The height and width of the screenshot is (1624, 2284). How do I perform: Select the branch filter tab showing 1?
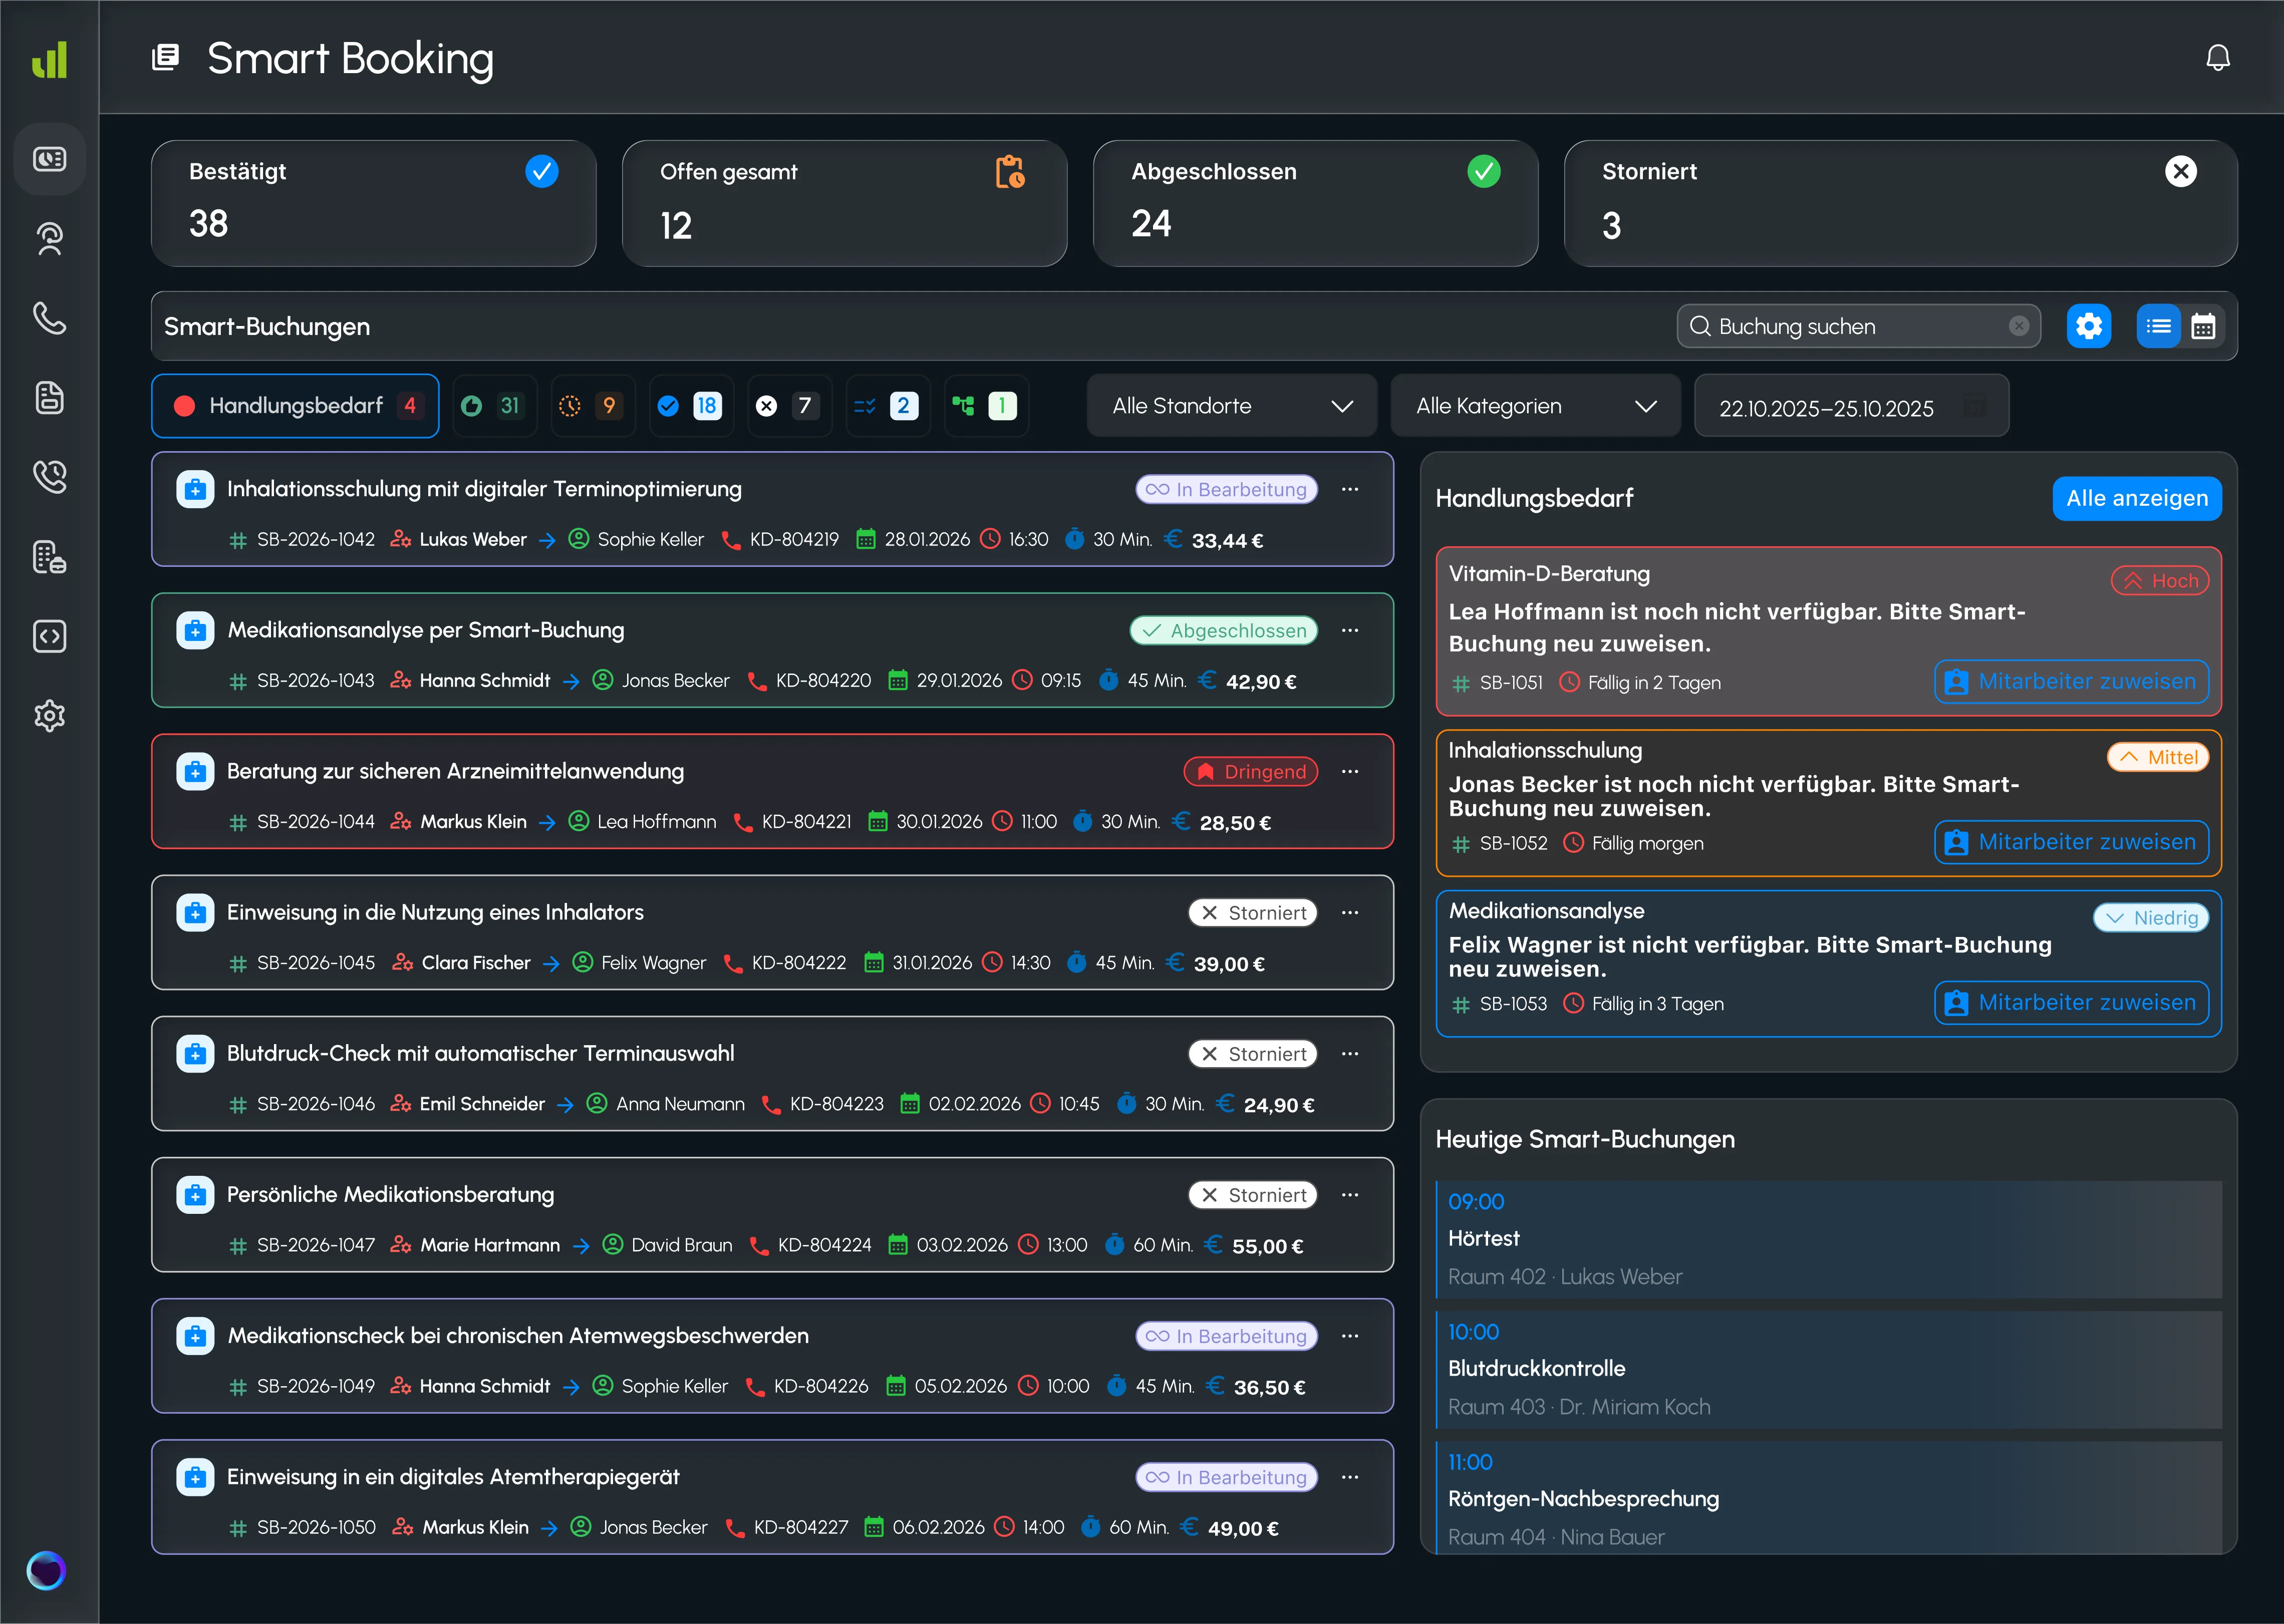(987, 406)
